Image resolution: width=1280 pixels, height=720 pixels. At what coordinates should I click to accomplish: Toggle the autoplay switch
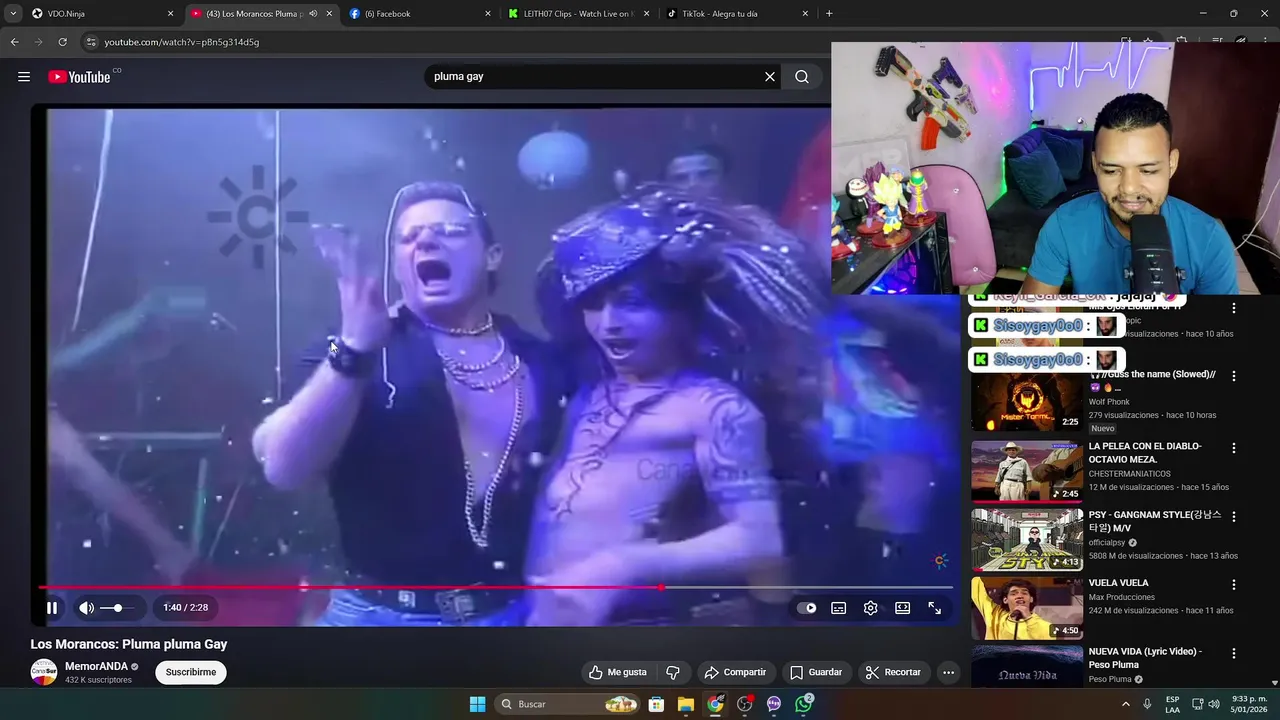pyautogui.click(x=807, y=608)
